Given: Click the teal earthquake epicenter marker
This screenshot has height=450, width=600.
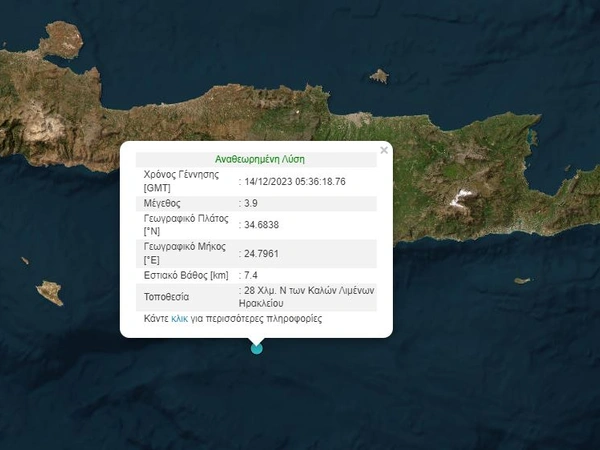Looking at the screenshot, I should (x=257, y=348).
